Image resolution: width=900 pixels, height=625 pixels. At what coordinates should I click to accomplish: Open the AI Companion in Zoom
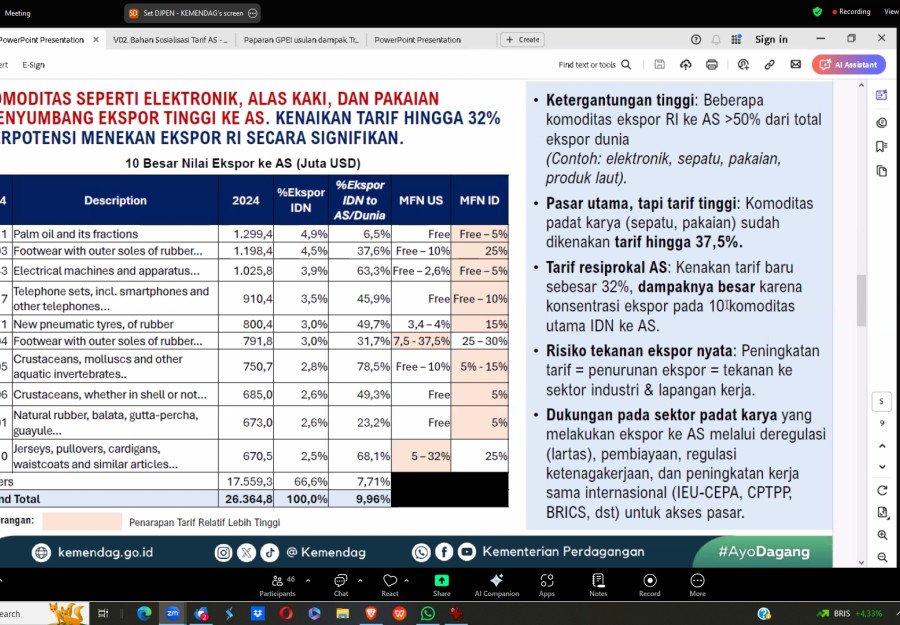(x=496, y=585)
